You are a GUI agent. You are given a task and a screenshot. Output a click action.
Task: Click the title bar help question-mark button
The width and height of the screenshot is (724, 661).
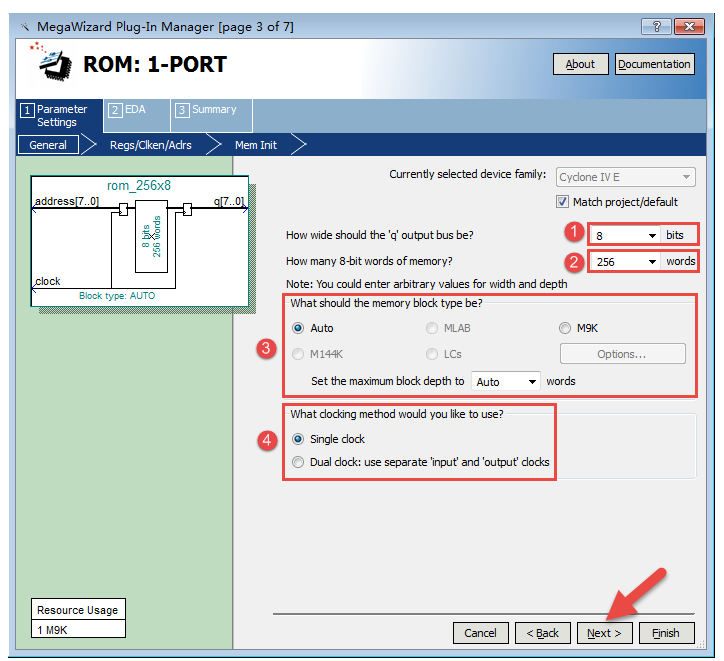[656, 26]
